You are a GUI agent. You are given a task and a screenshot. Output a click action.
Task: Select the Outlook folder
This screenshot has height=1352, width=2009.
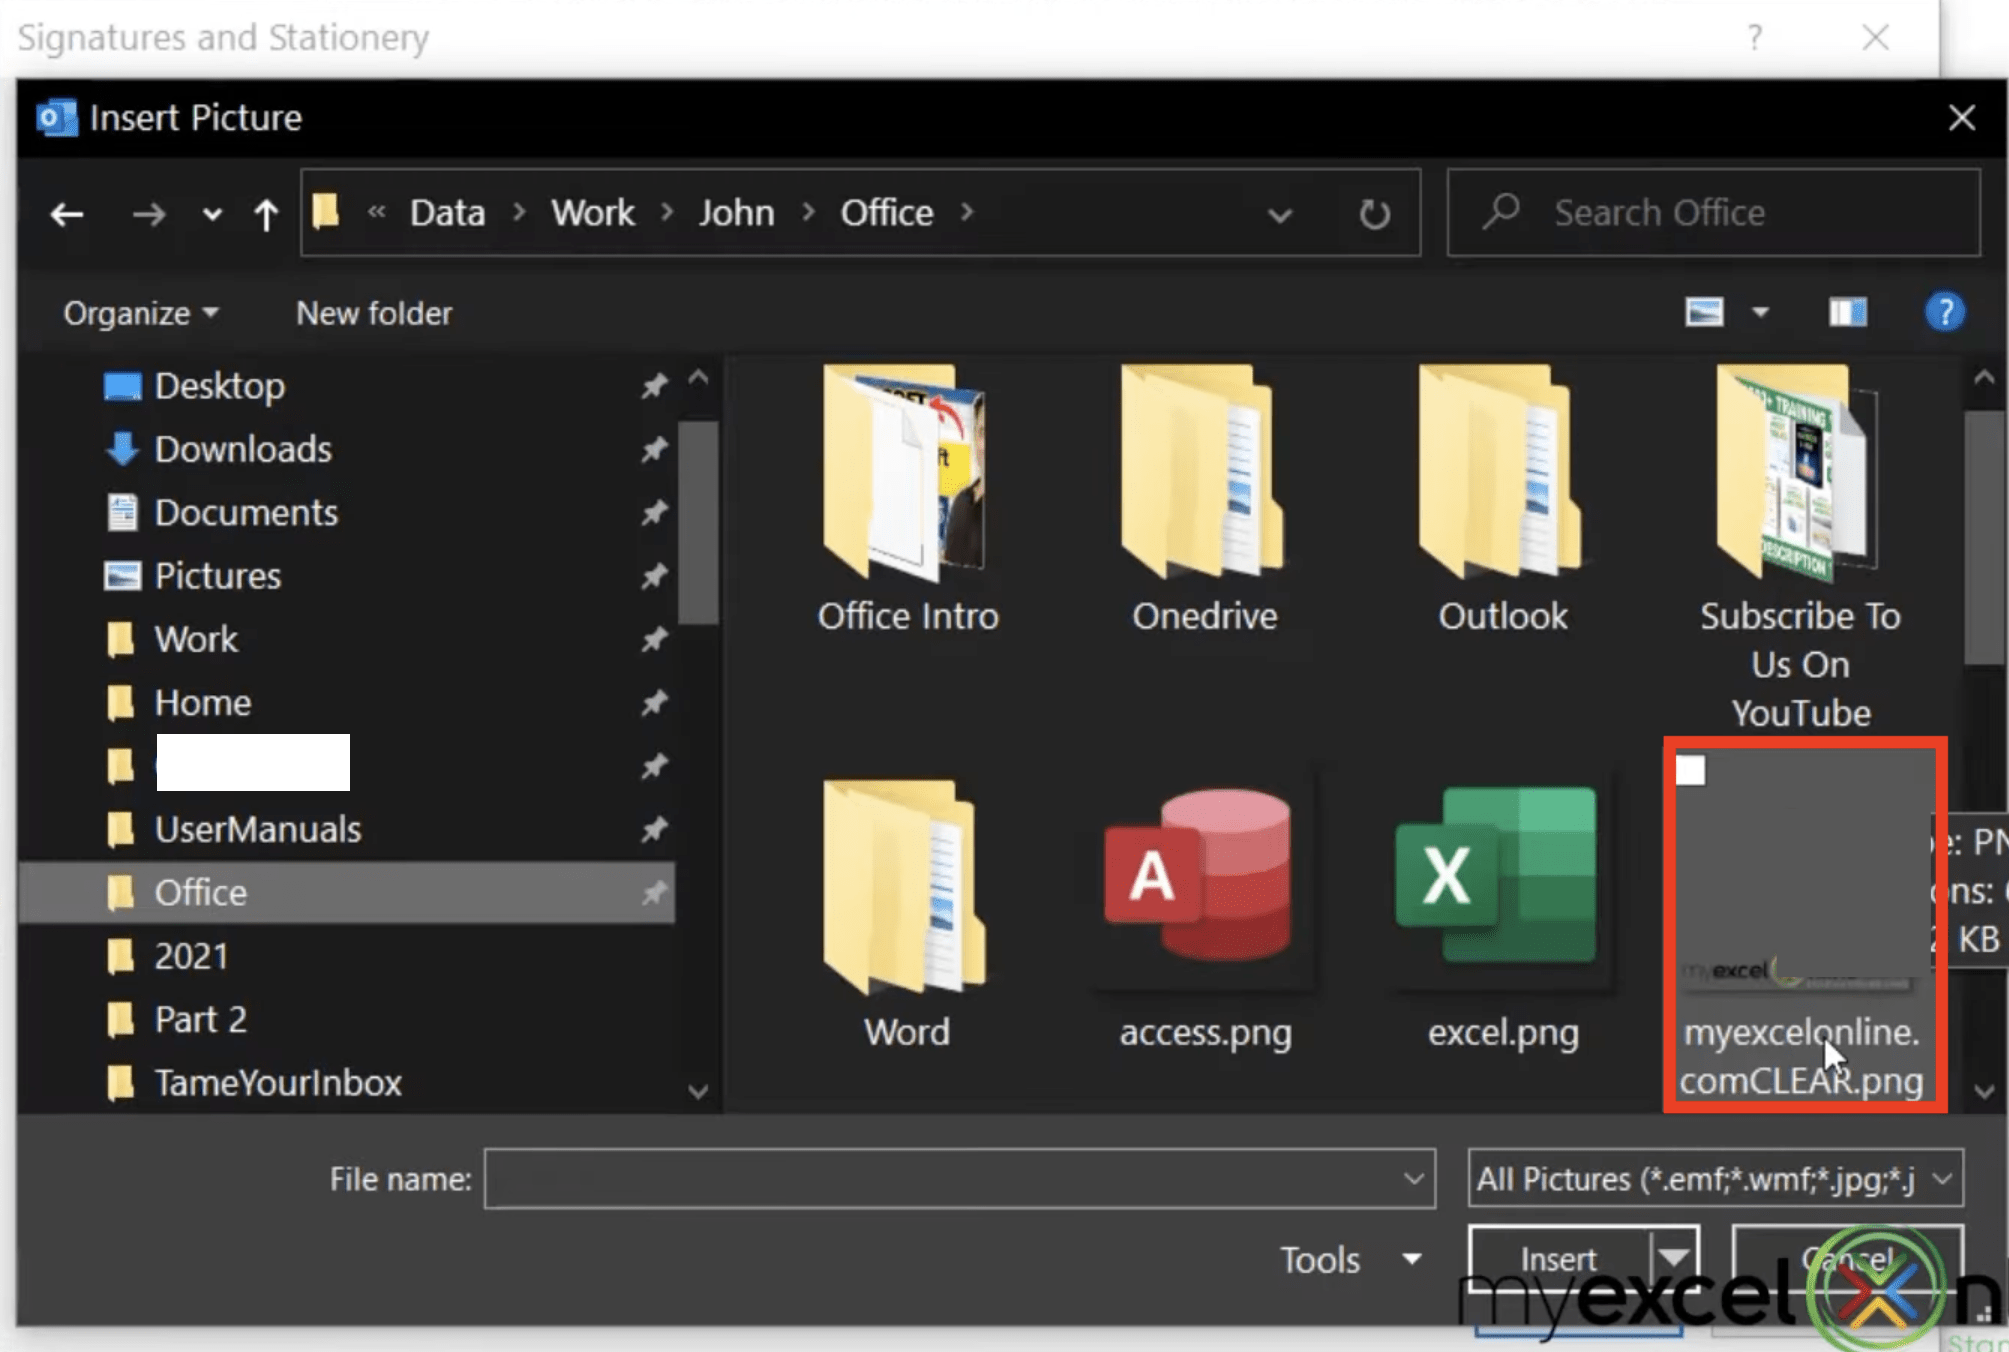click(1503, 500)
